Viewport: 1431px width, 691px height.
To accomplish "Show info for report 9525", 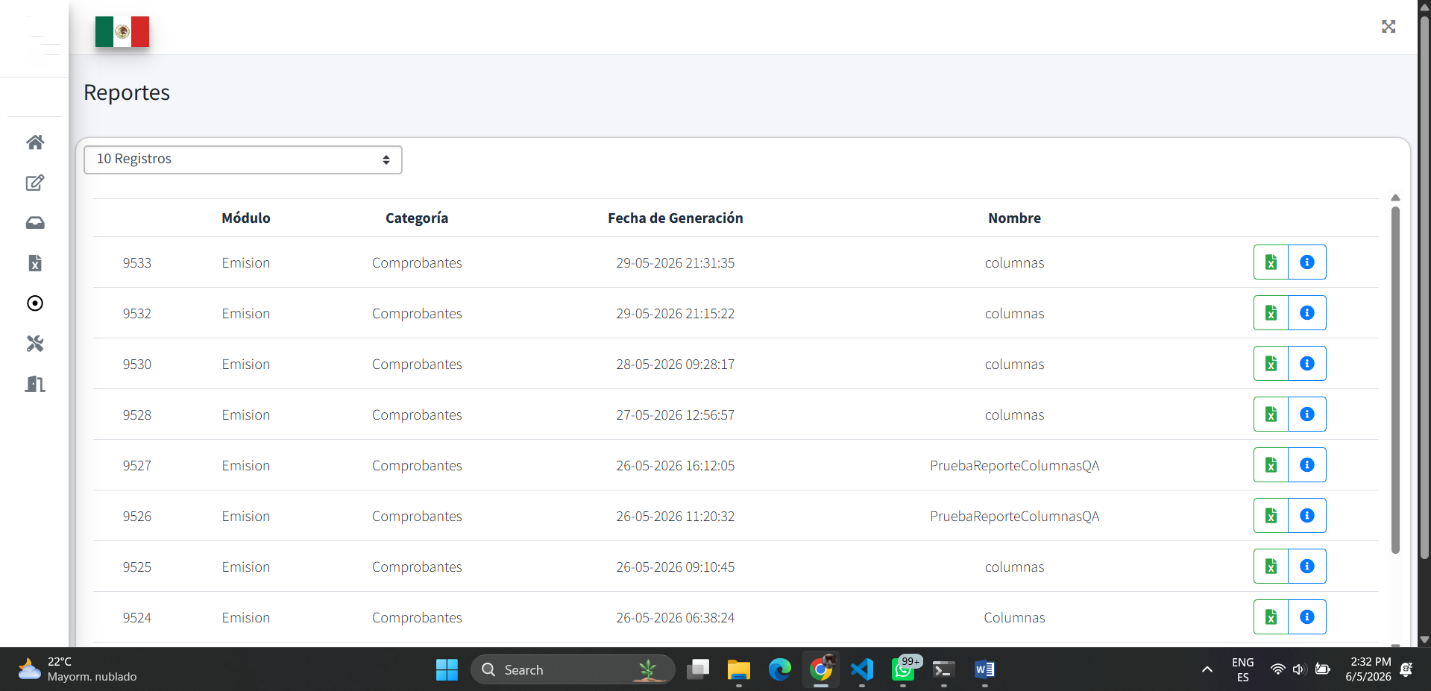I will point(1307,566).
